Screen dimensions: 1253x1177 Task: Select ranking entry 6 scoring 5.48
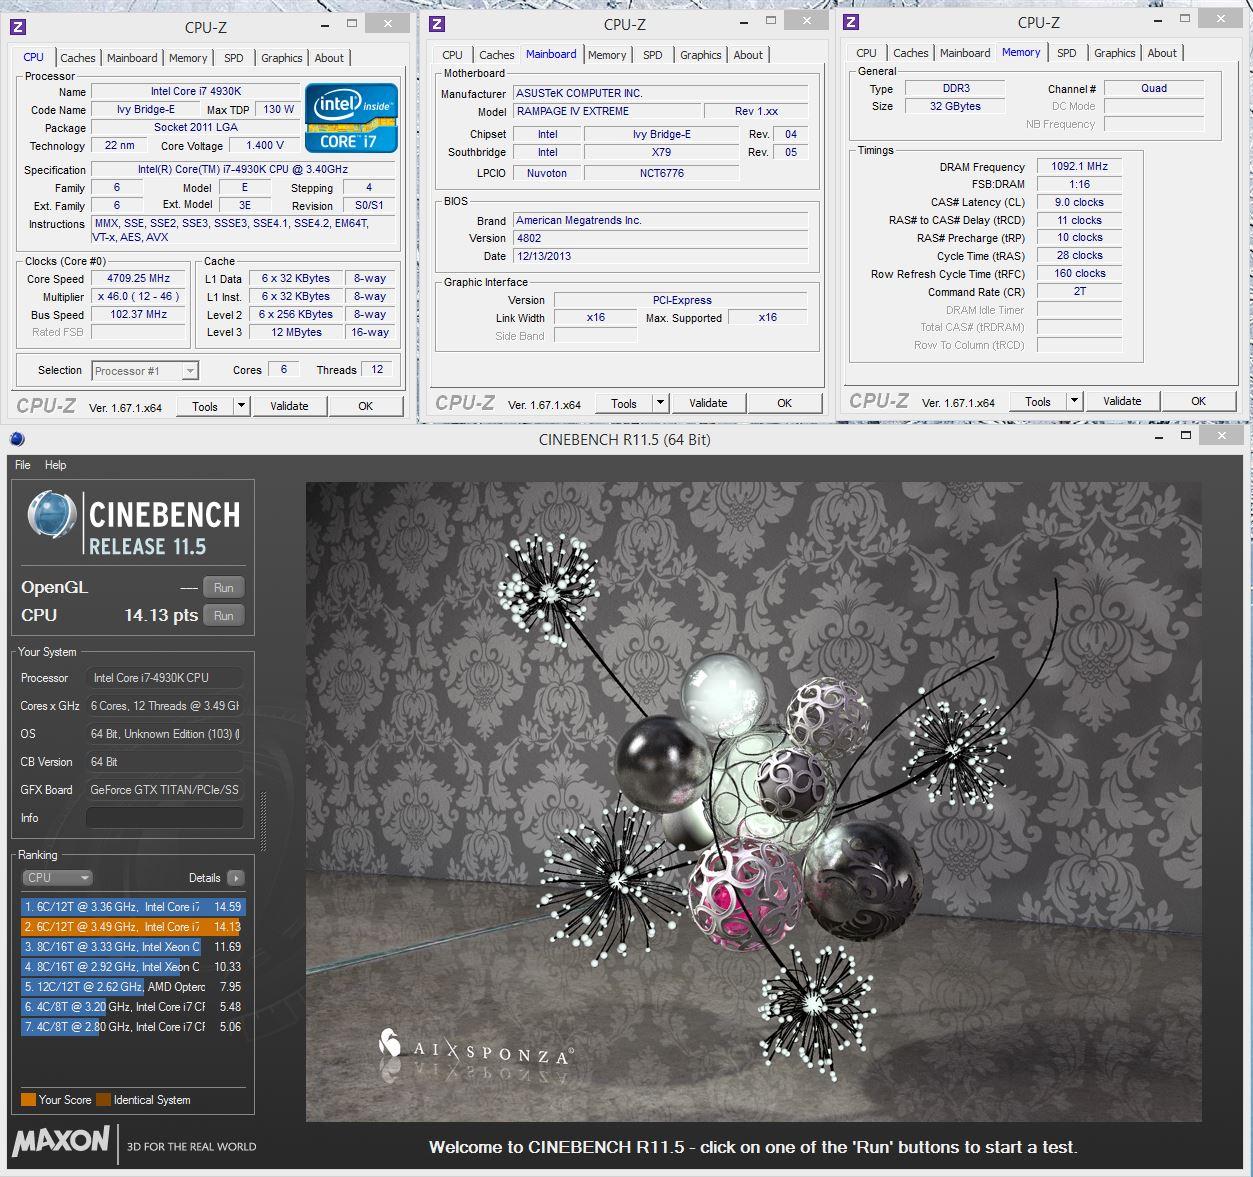pos(132,1007)
